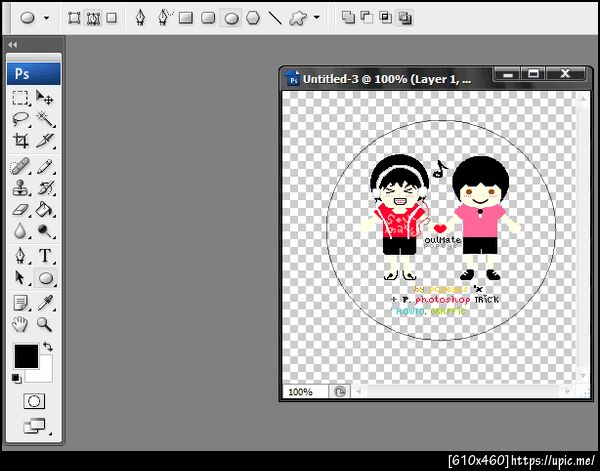The image size is (600, 471).
Task: Select the Path Selection tool
Action: click(x=20, y=278)
